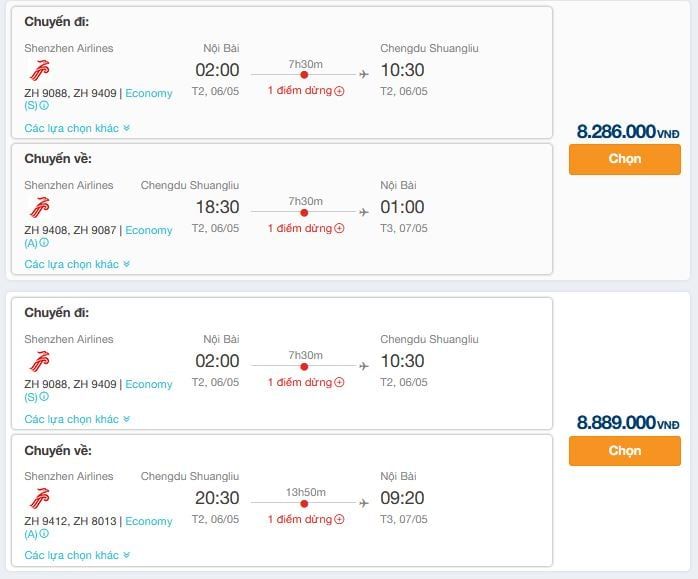The image size is (698, 579).
Task: Expand other options for outbound flight in 8.286.000 offer
Action: (x=77, y=128)
